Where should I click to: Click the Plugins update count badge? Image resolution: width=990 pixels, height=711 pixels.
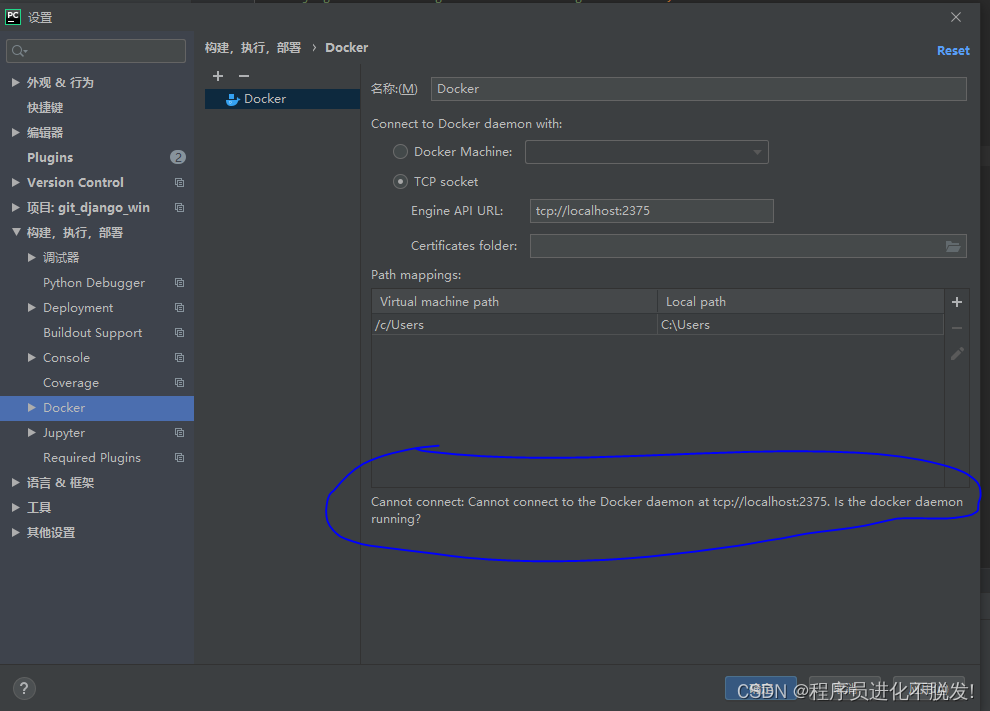point(178,157)
